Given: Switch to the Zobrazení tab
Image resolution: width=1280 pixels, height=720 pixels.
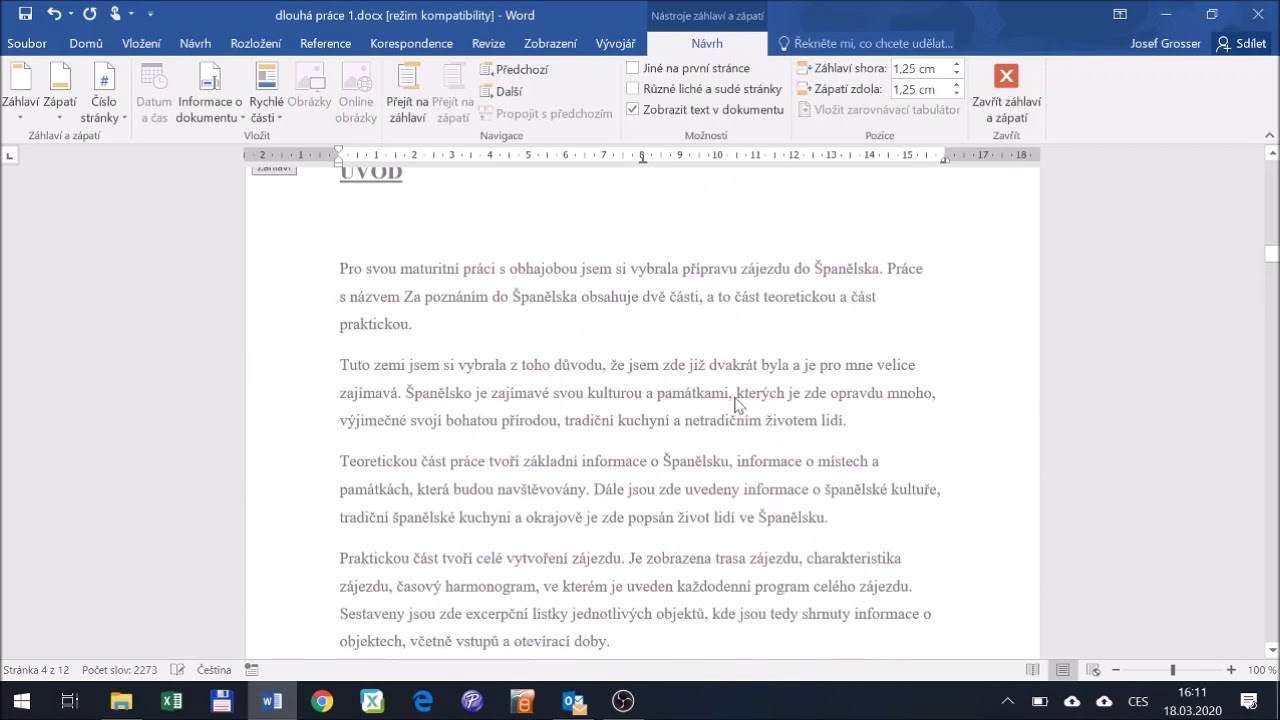Looking at the screenshot, I should coord(550,43).
